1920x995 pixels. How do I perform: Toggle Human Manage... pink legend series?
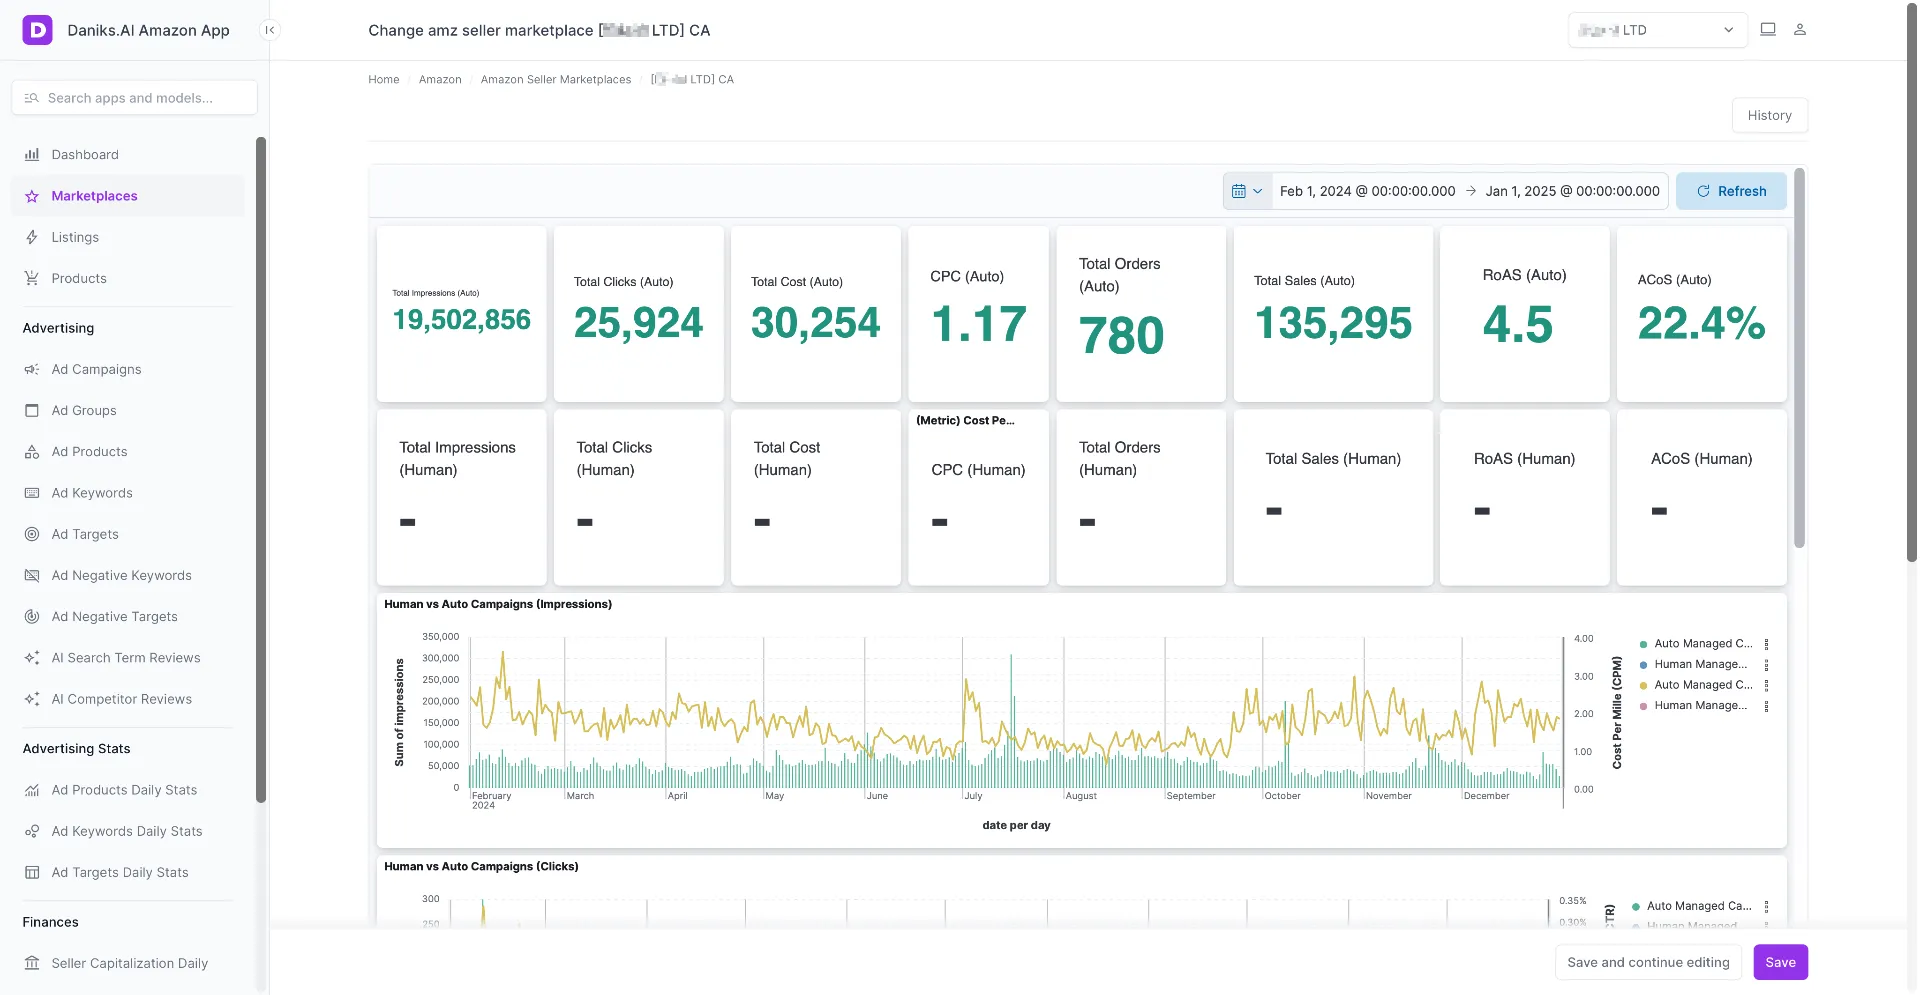click(x=1695, y=706)
